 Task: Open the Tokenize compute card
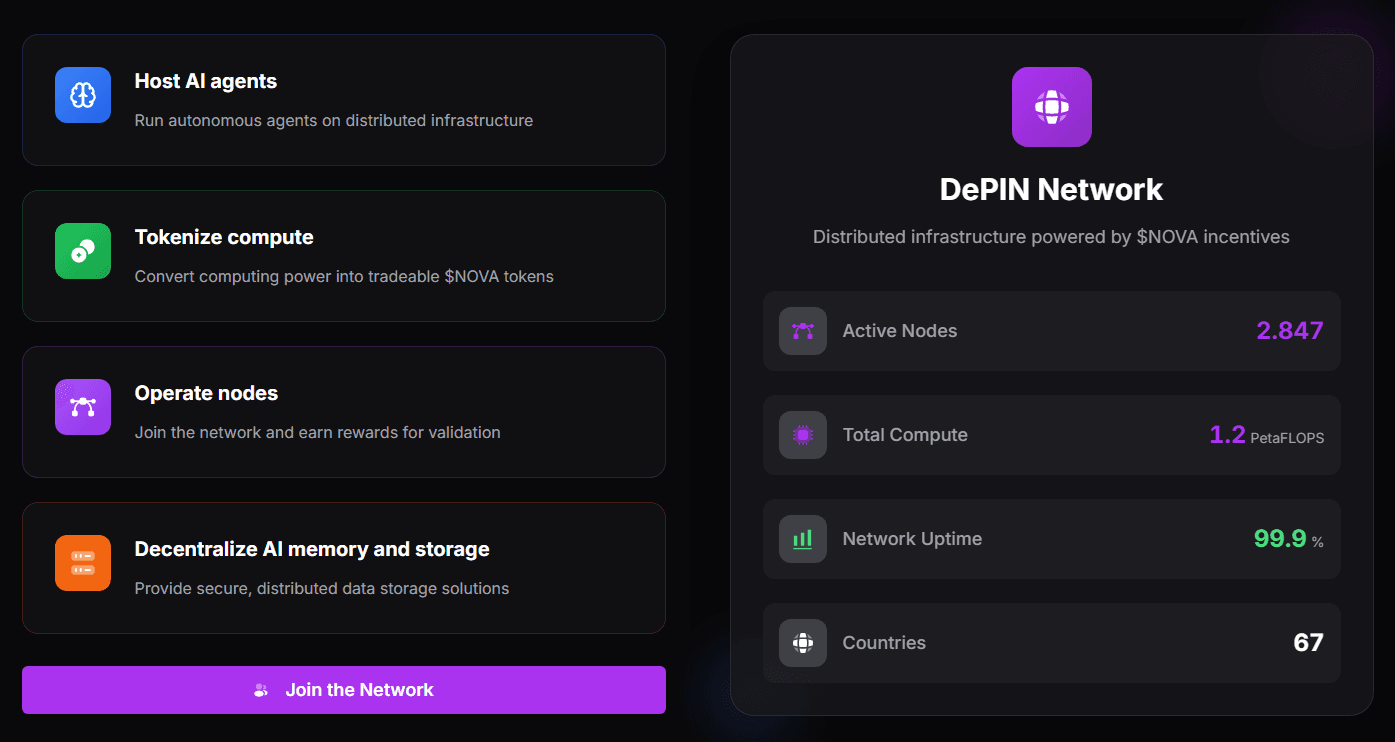click(344, 256)
